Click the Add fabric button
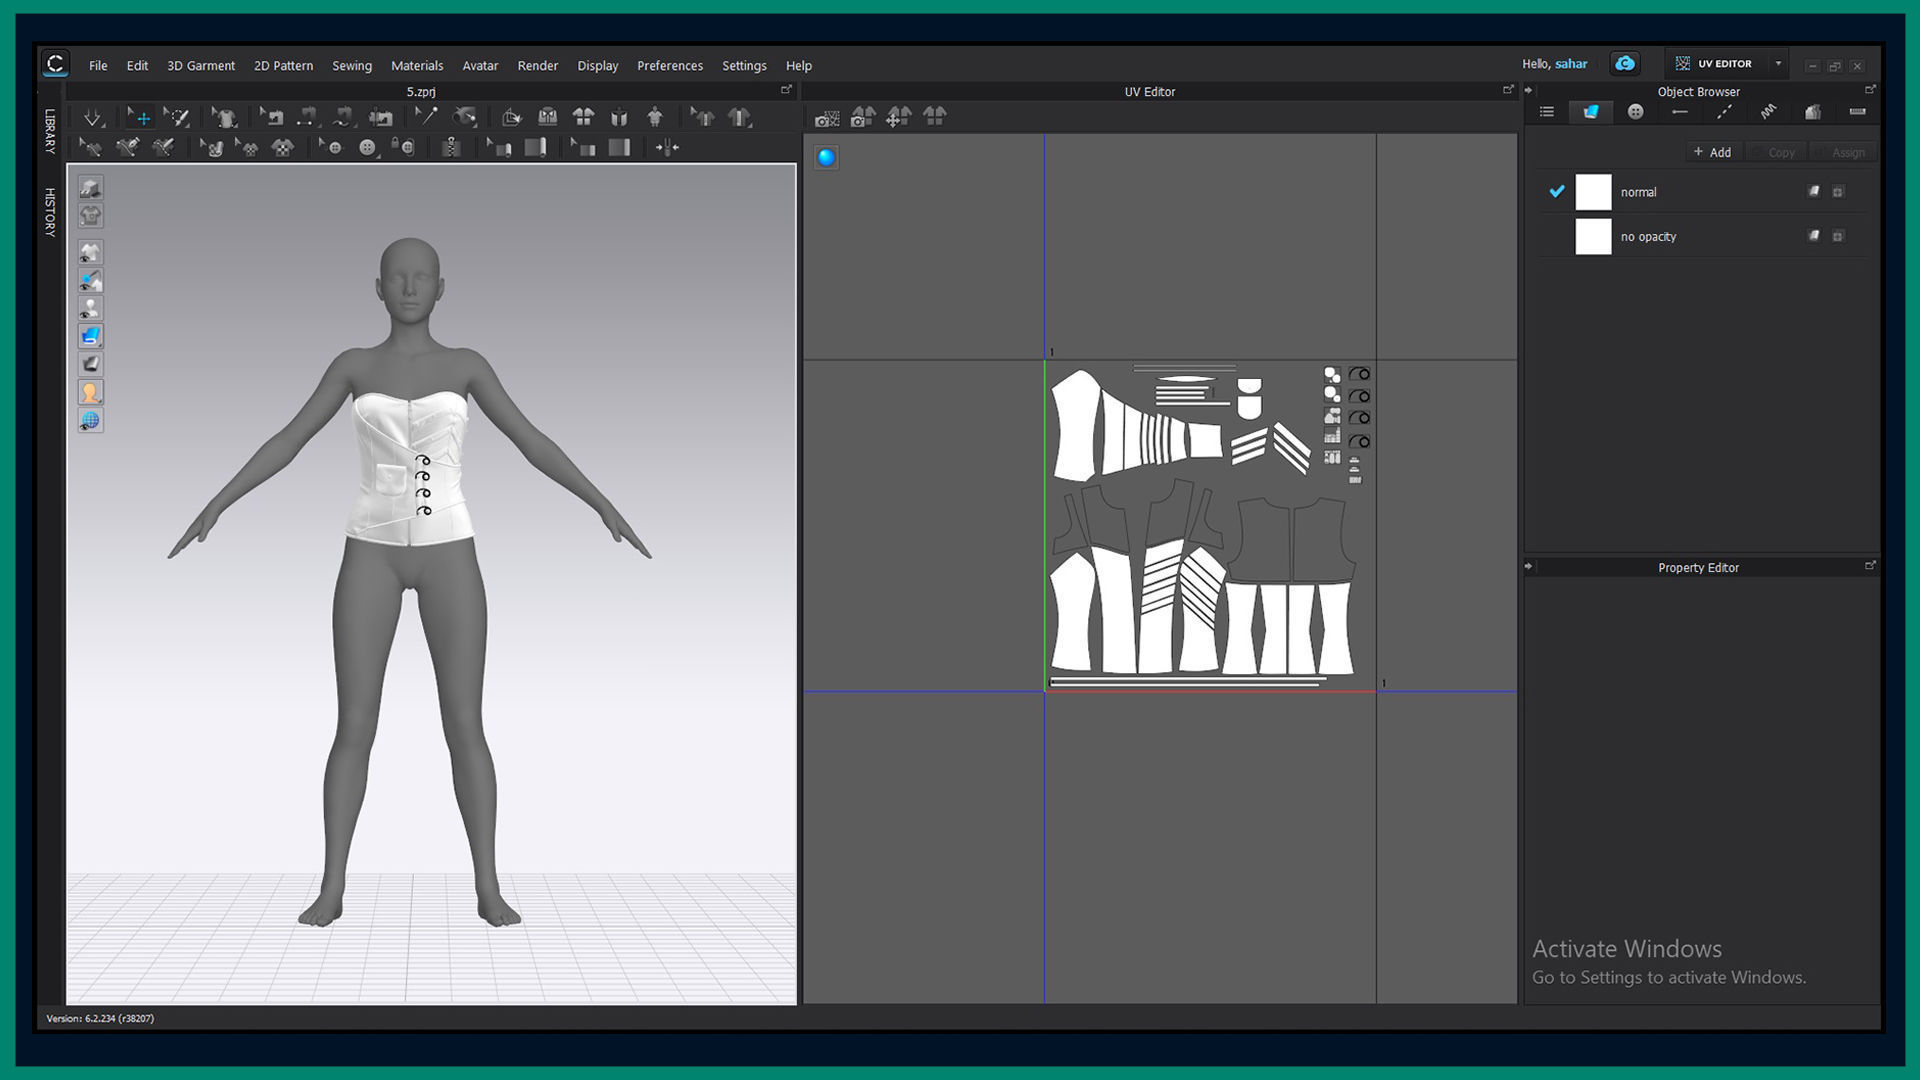The image size is (1920, 1080). tap(1712, 152)
